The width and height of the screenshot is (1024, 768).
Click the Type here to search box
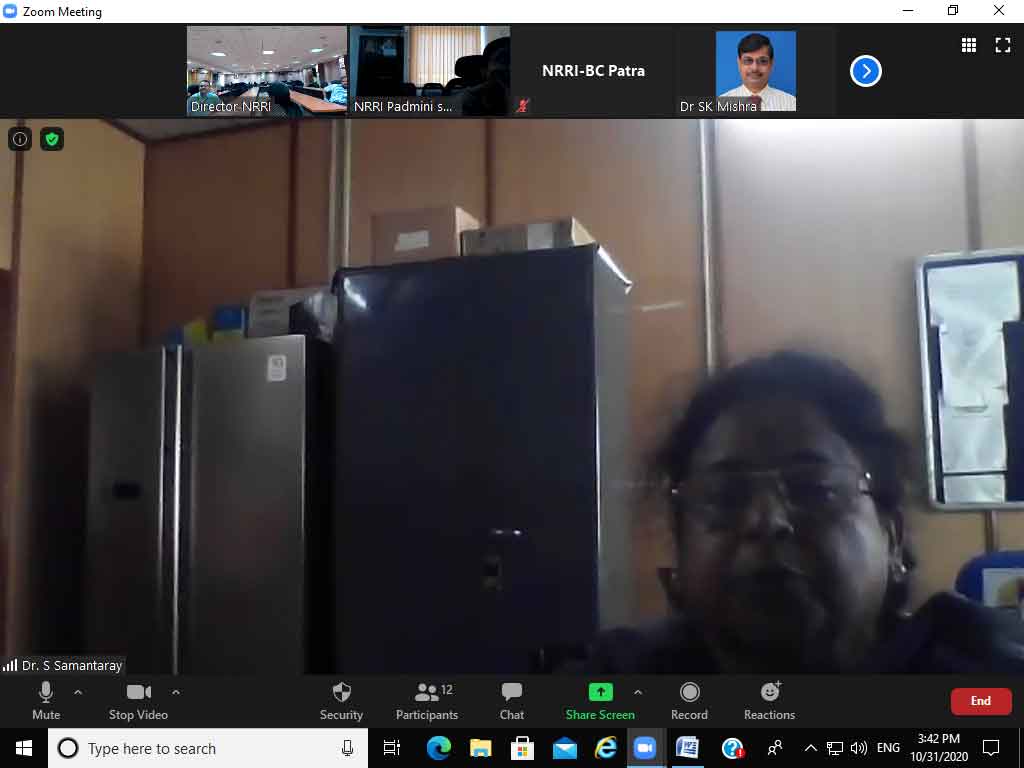208,748
